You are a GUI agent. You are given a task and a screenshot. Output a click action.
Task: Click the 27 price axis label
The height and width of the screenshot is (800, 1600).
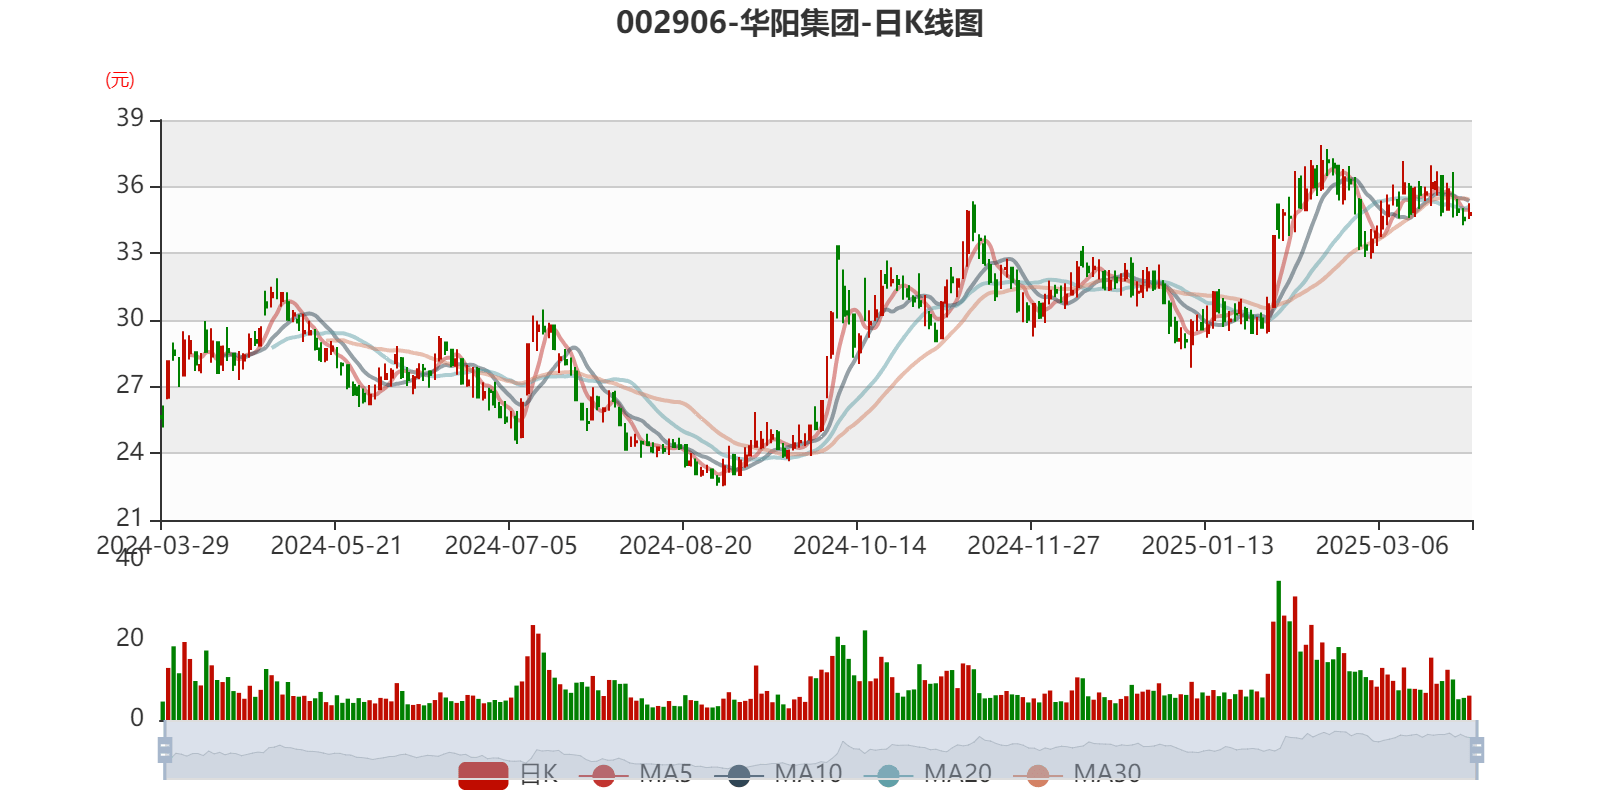(x=130, y=385)
